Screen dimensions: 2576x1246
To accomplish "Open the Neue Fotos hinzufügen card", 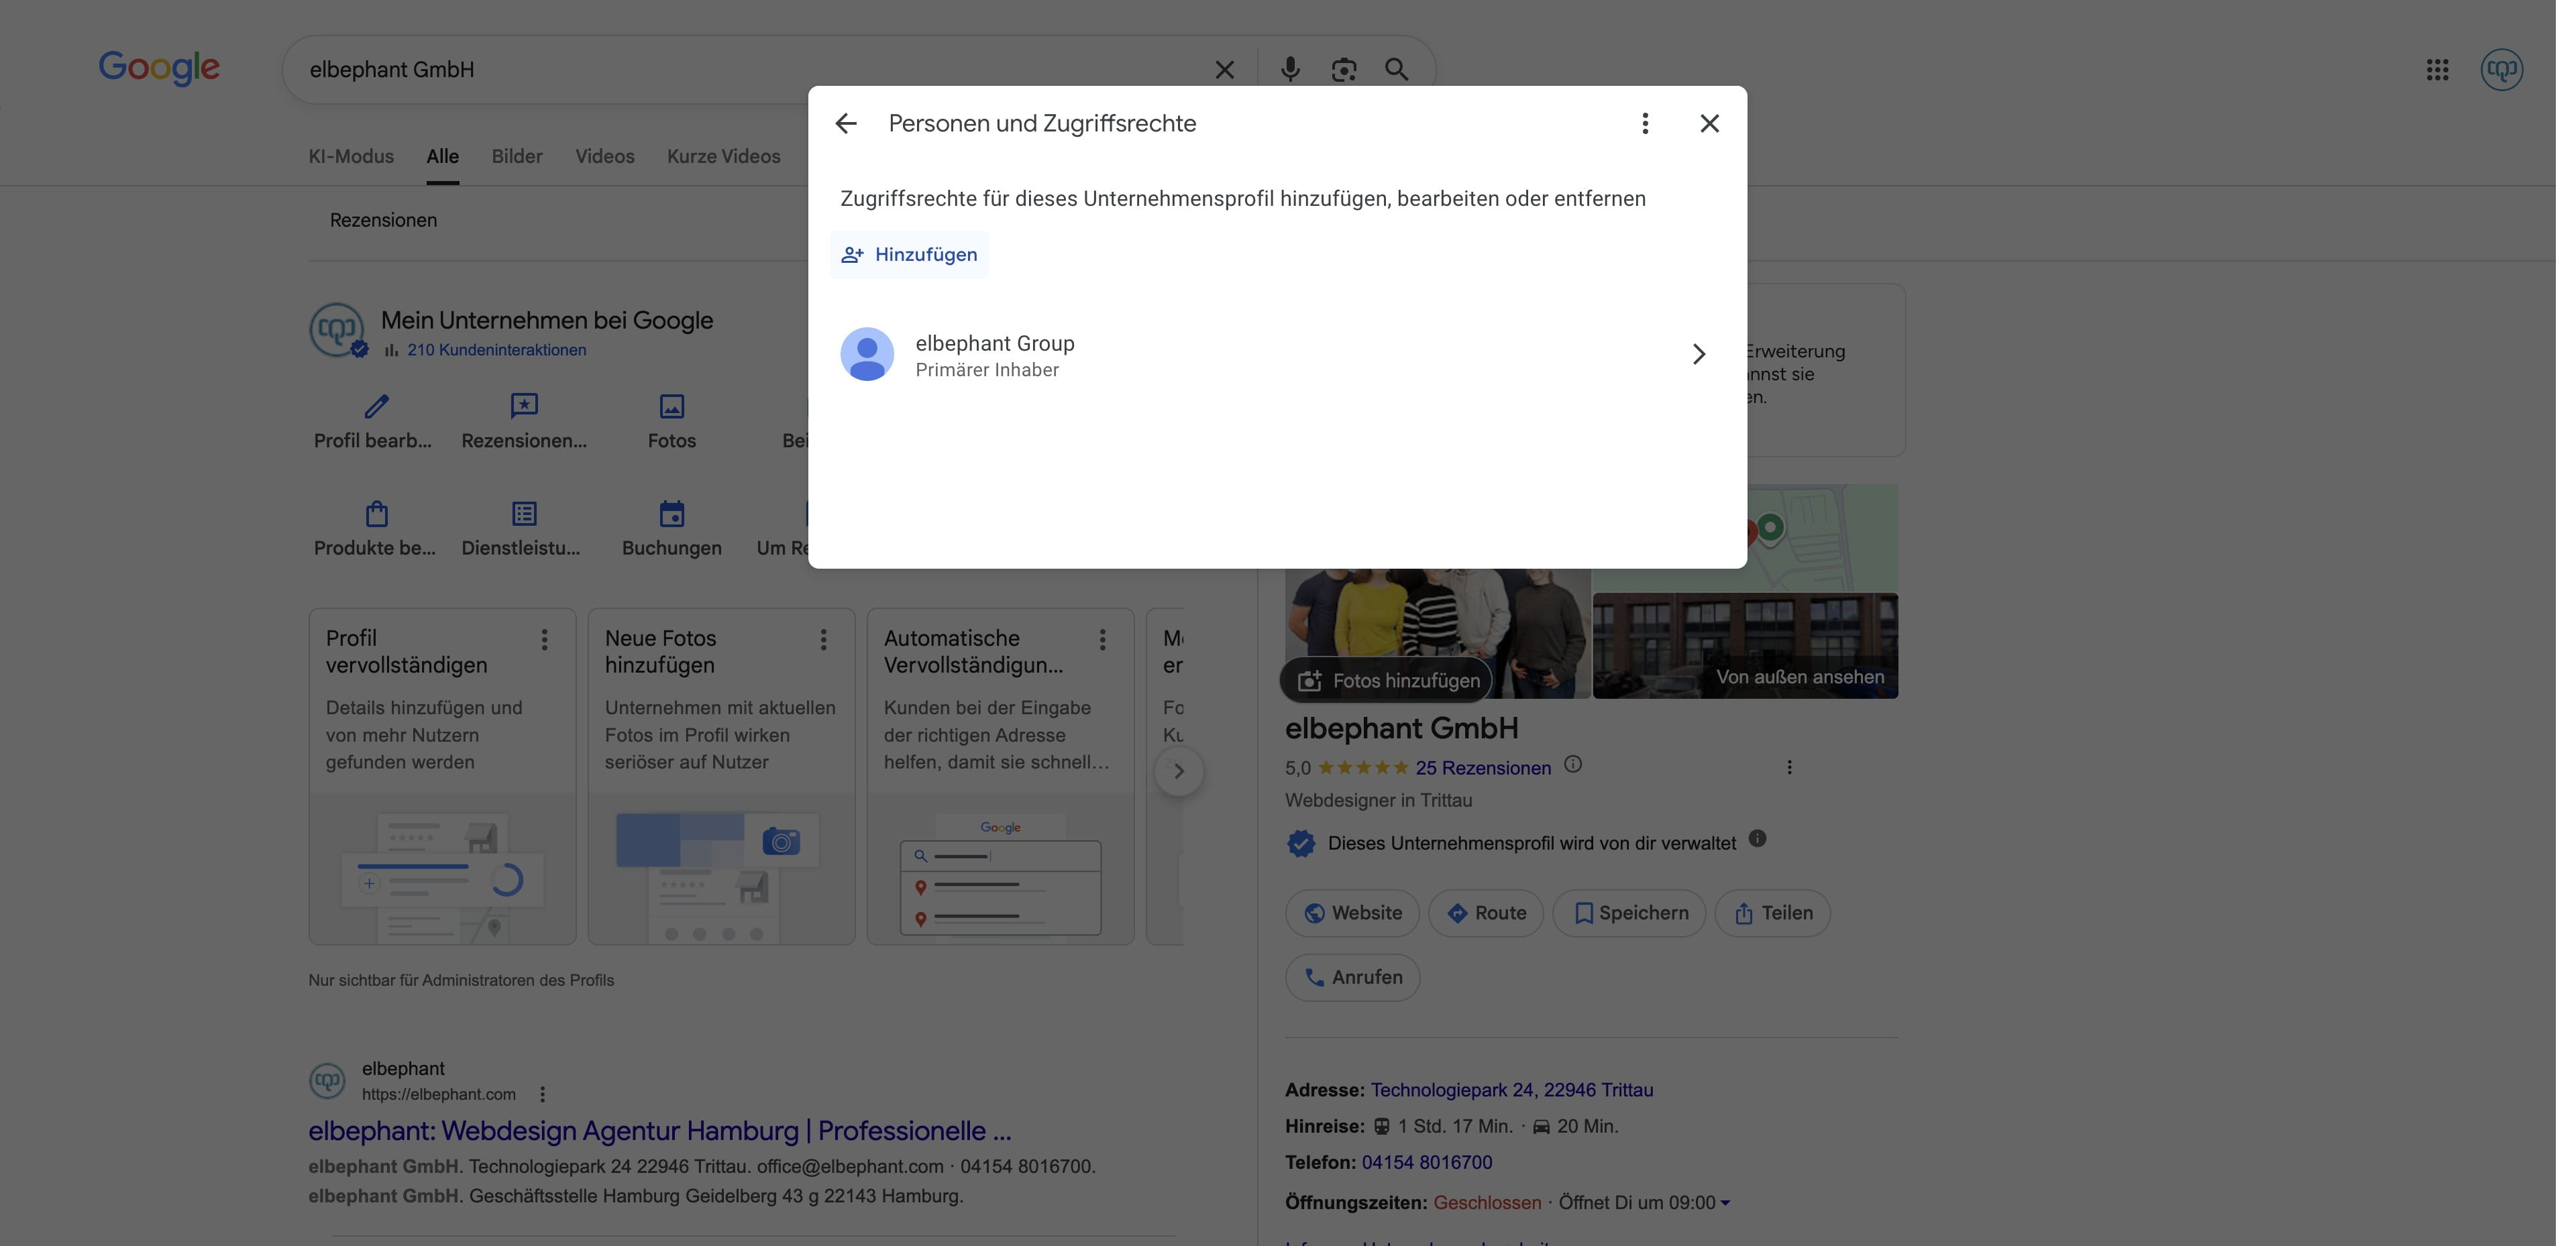I will pyautogui.click(x=721, y=776).
